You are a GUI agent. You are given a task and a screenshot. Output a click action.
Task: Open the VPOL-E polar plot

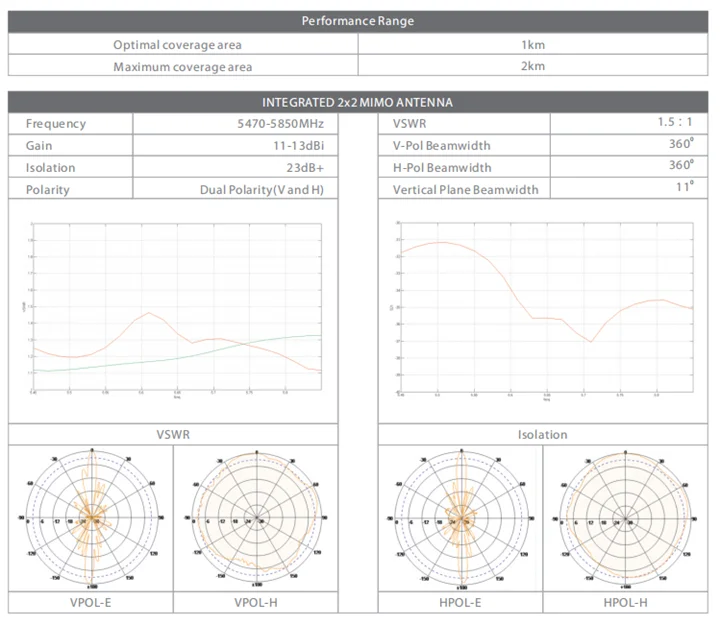[x=92, y=518]
